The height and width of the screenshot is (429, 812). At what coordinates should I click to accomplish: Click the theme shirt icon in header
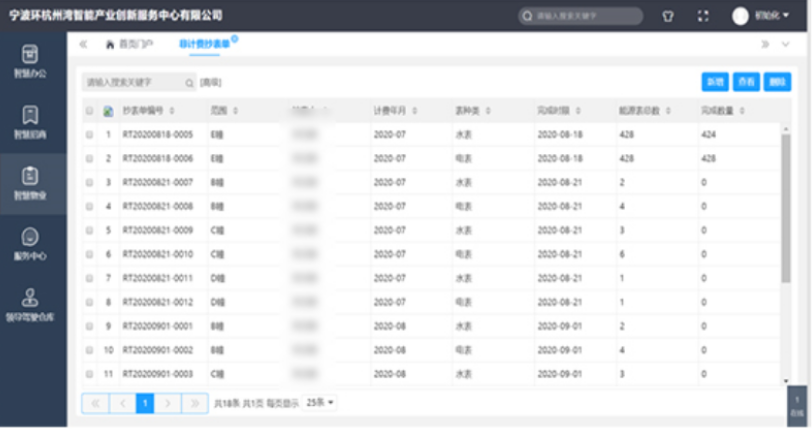pyautogui.click(x=668, y=16)
